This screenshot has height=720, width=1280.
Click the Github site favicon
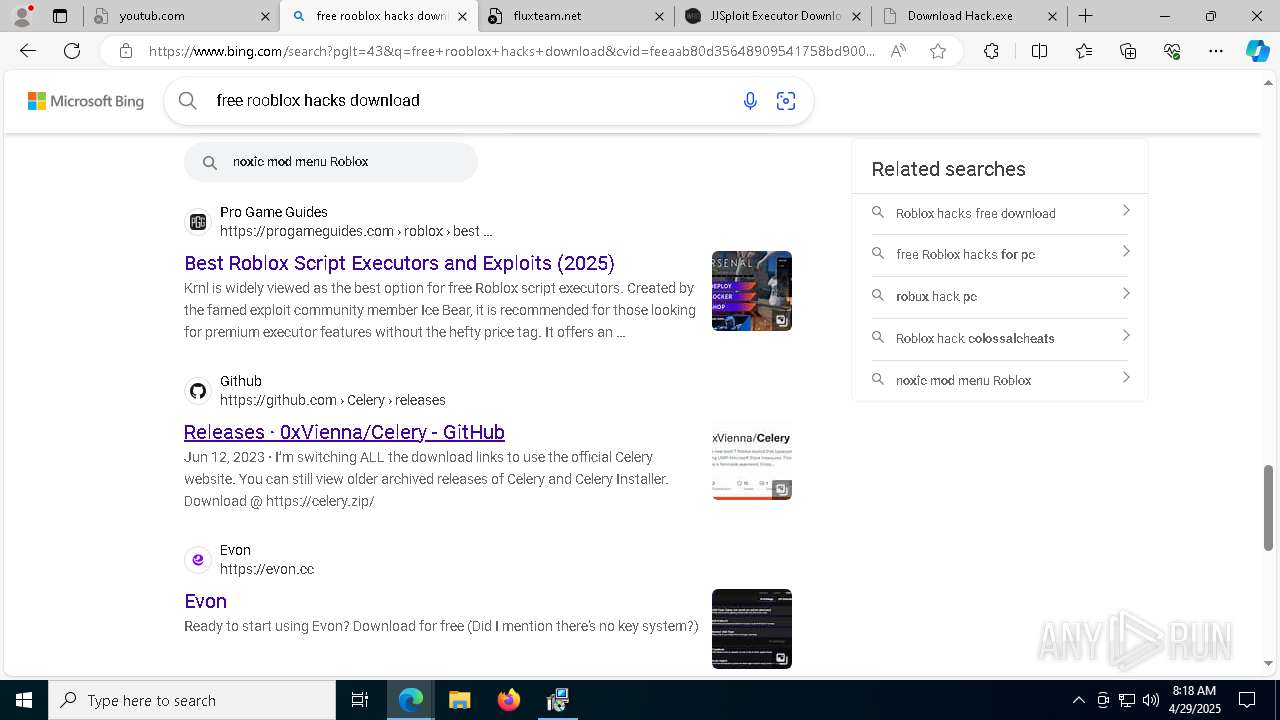point(198,391)
